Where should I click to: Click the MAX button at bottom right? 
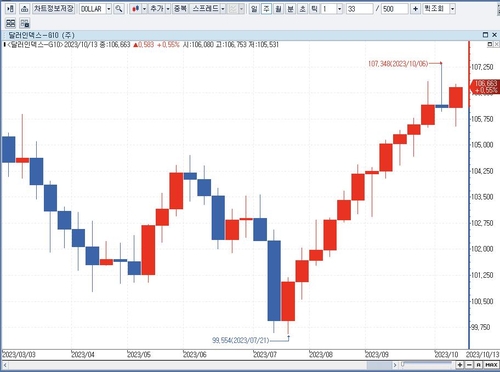tap(491, 365)
